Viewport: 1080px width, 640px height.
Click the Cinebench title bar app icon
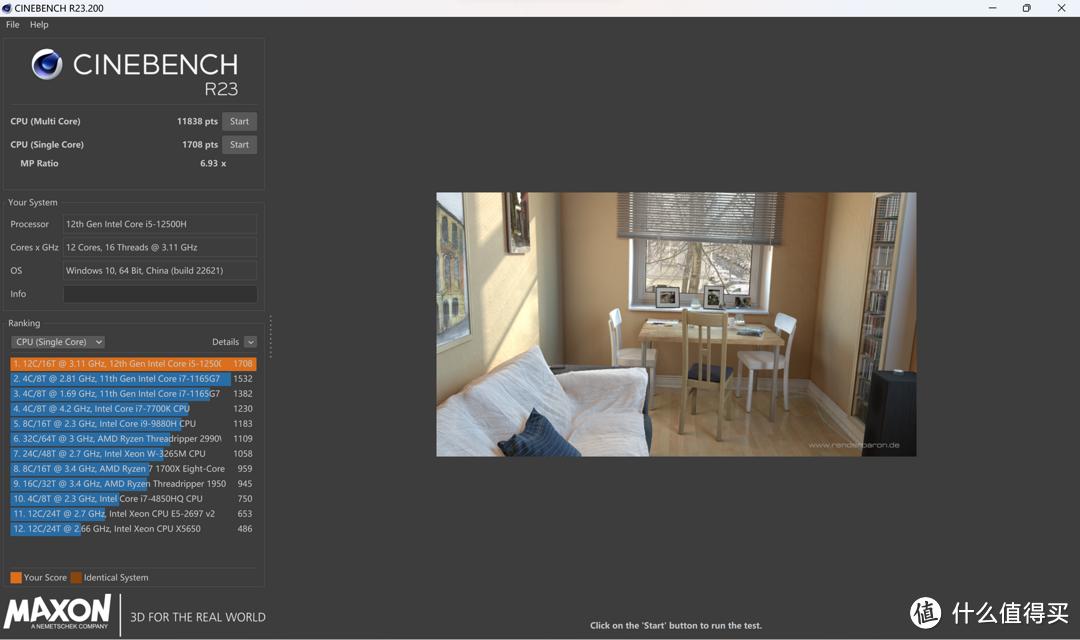tap(7, 8)
